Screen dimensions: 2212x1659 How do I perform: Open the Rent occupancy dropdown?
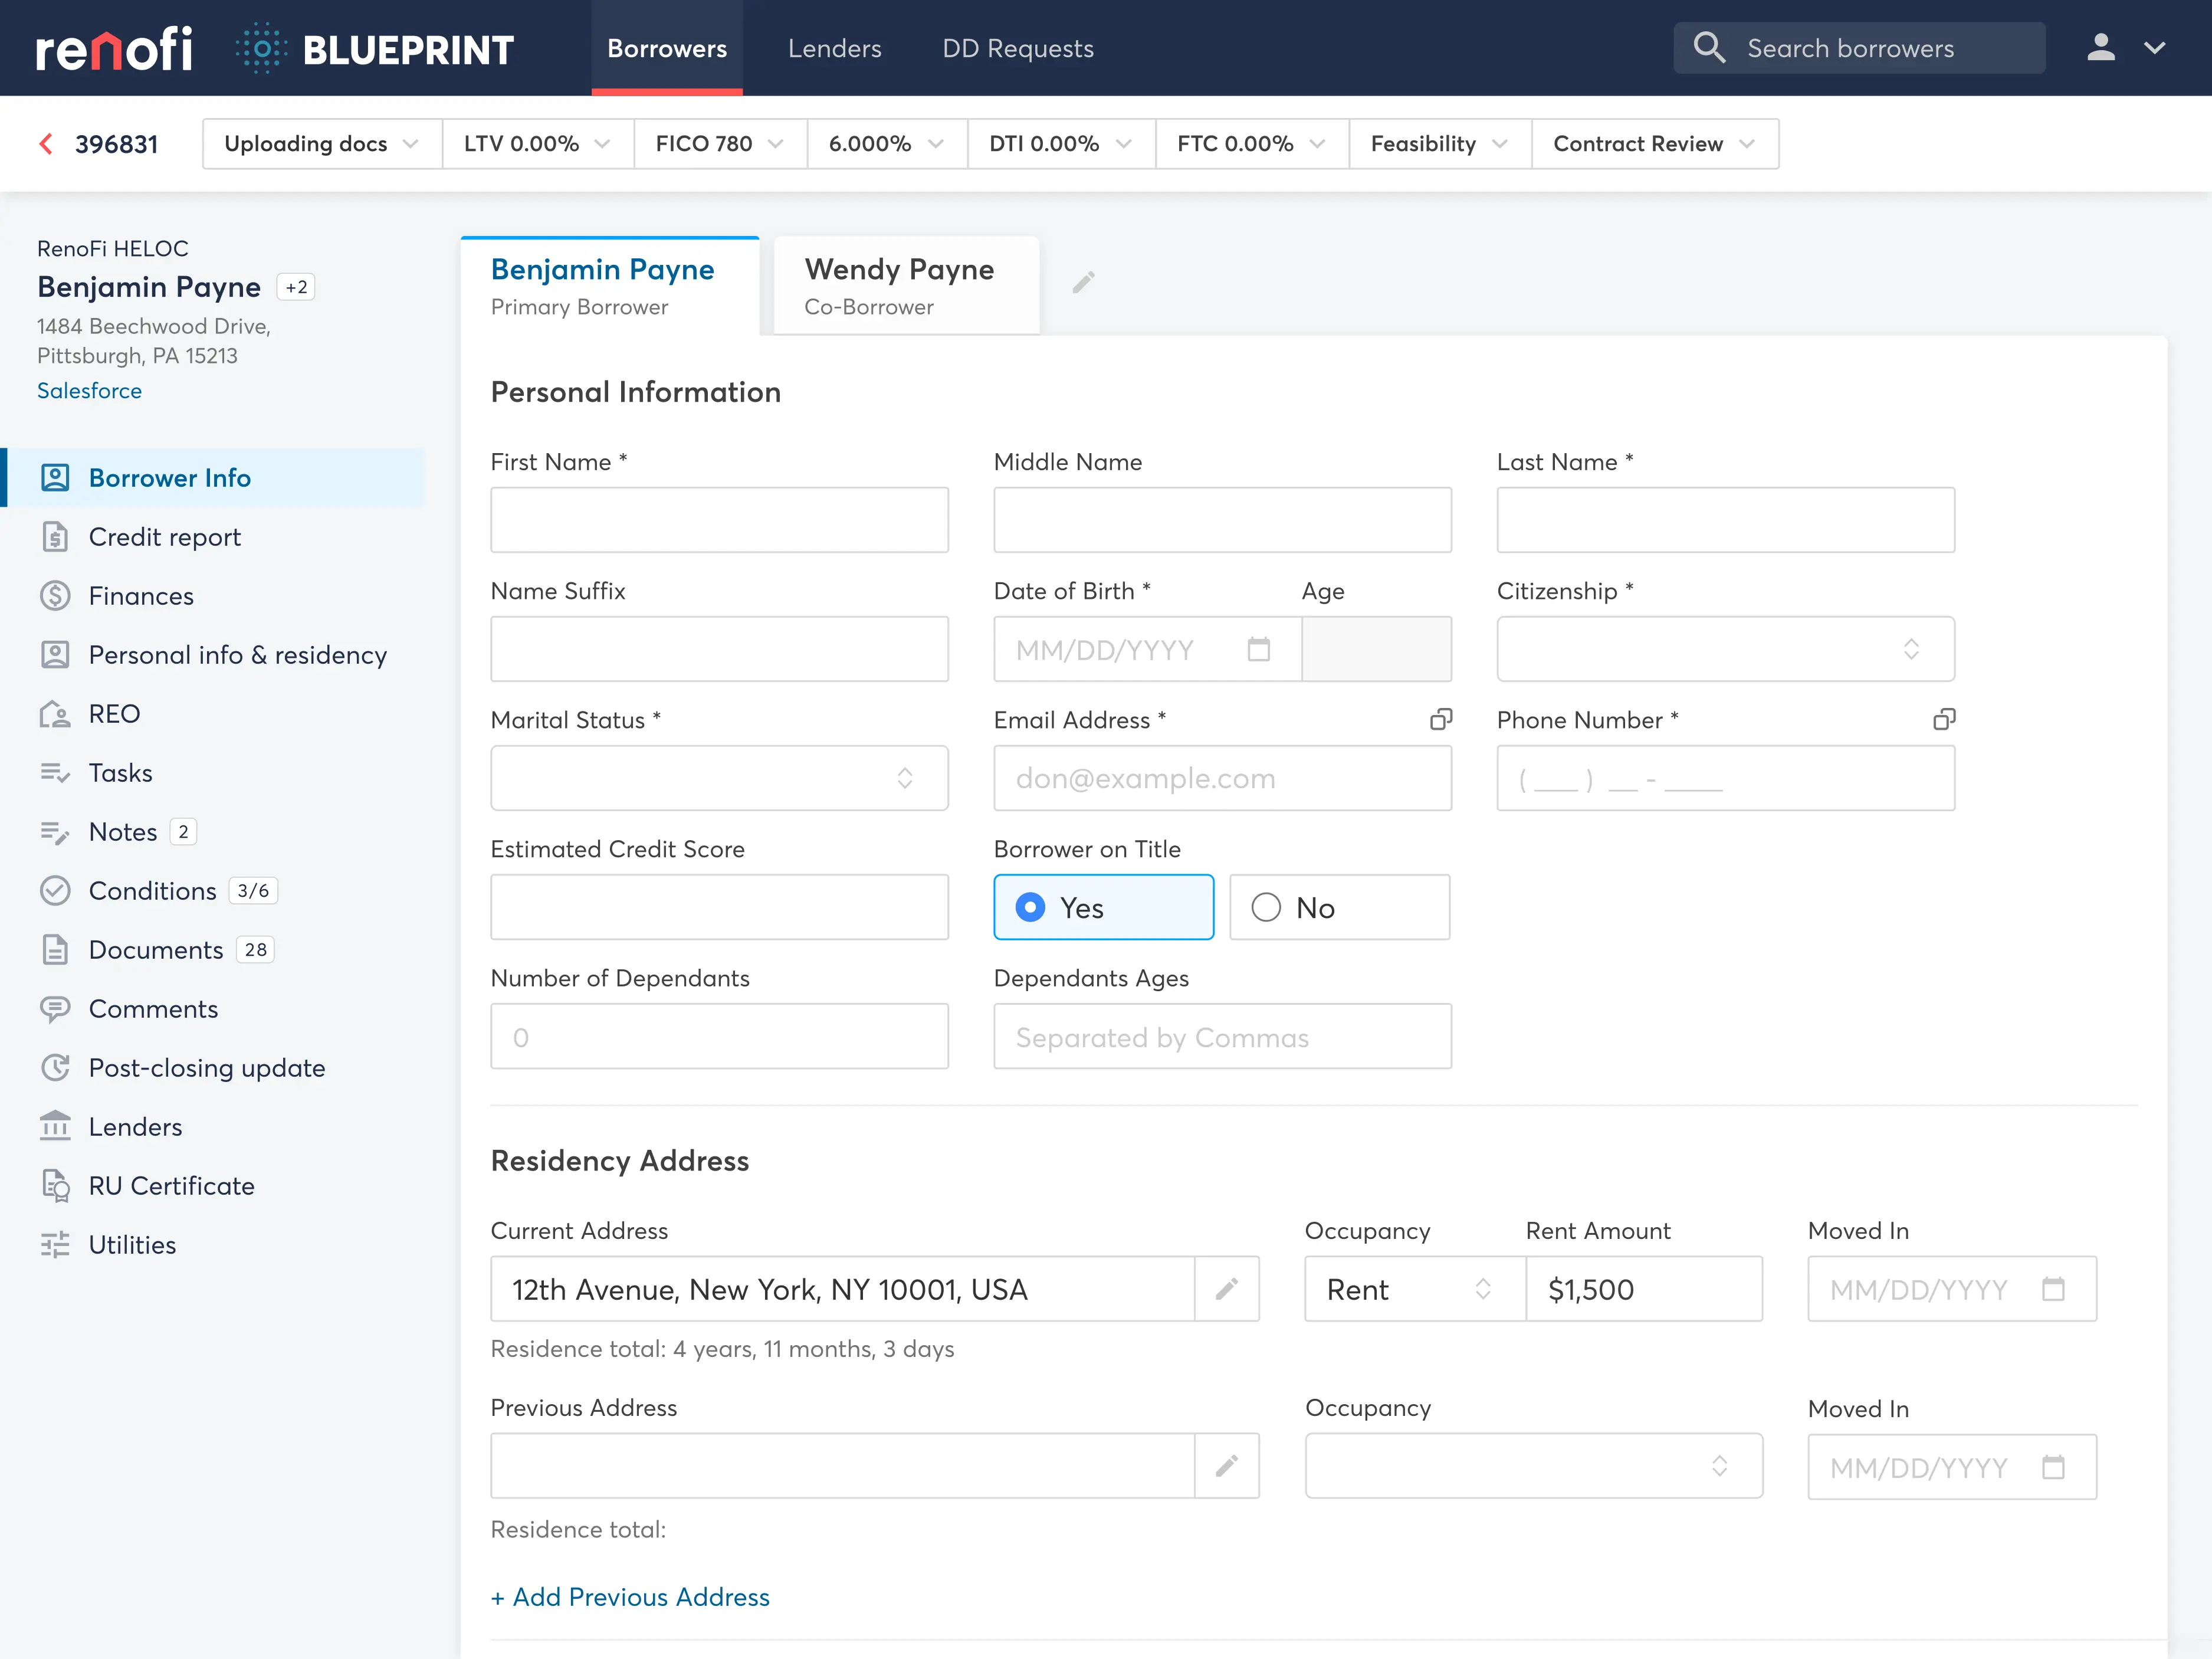pyautogui.click(x=1415, y=1289)
